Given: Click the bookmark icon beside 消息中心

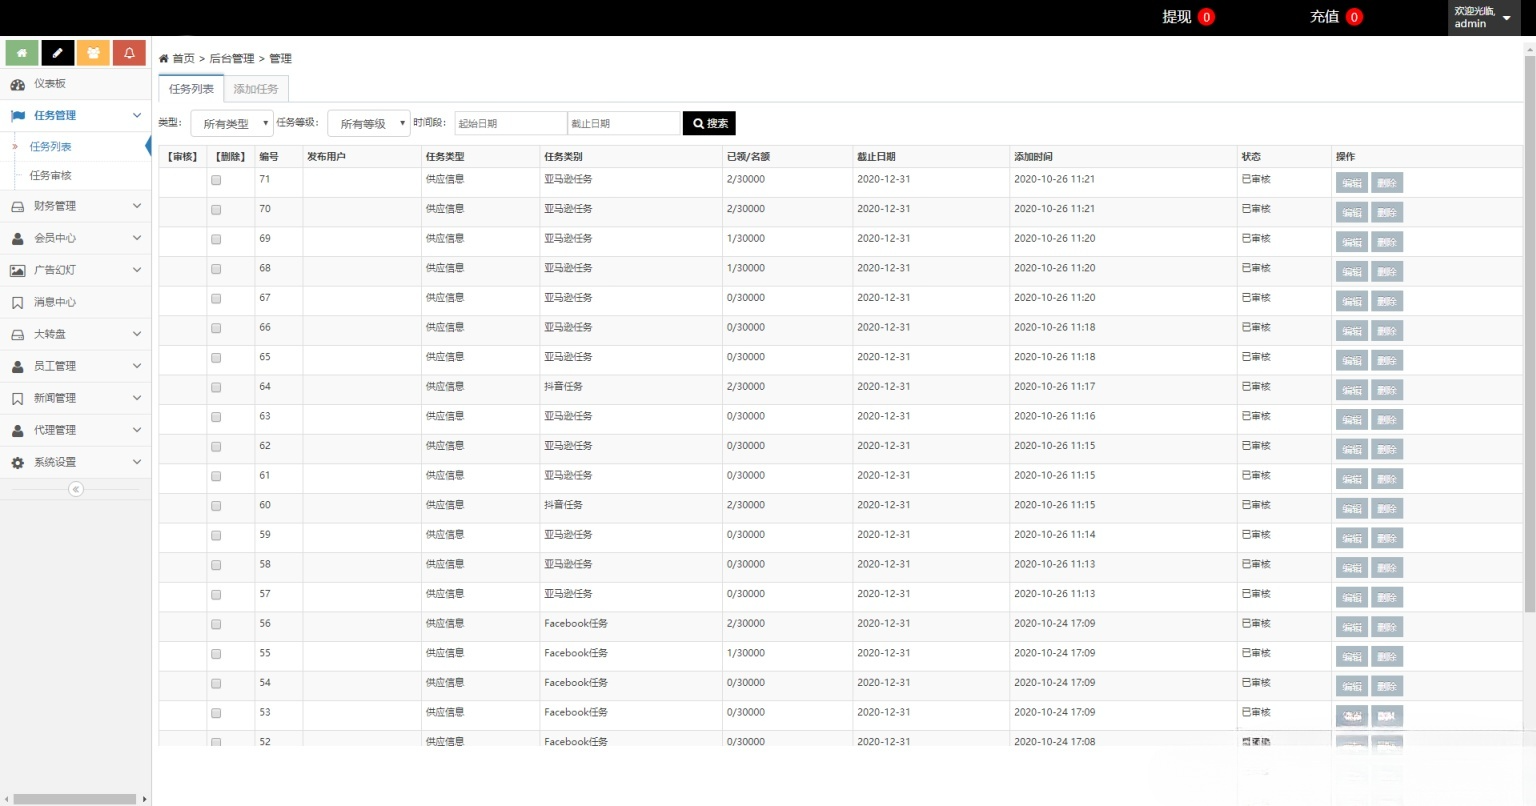Looking at the screenshot, I should (x=17, y=302).
